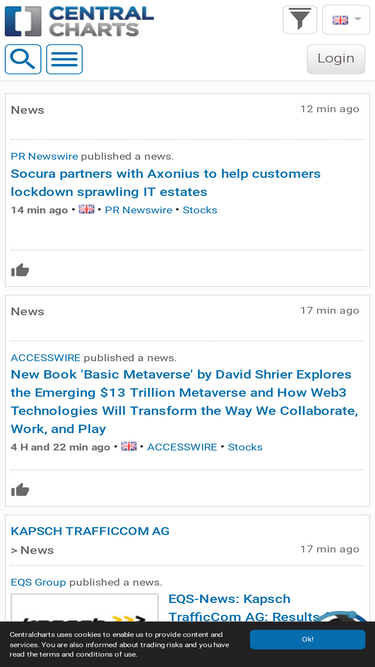The height and width of the screenshot is (667, 375).
Task: Like the Basic Metaverse book news post
Action: [x=20, y=490]
